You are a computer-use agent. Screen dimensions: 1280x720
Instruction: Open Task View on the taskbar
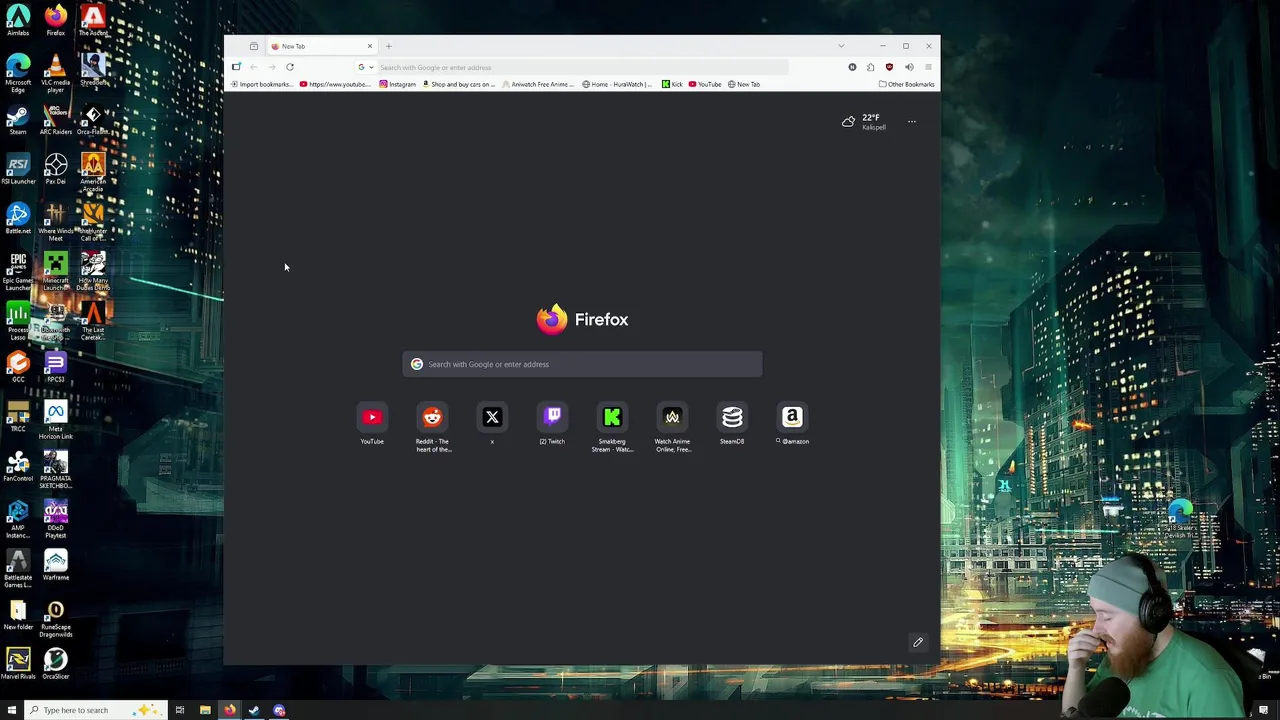(x=180, y=710)
